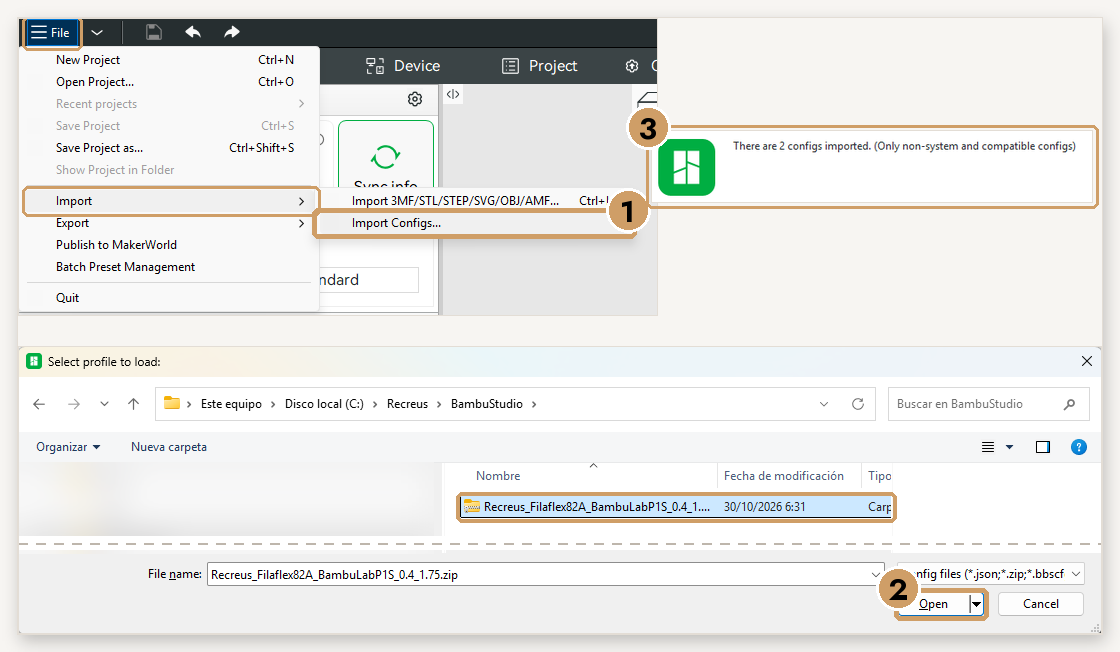The width and height of the screenshot is (1120, 652).
Task: Click Nueva carpeta in the dialog toolbar
Action: 169,447
